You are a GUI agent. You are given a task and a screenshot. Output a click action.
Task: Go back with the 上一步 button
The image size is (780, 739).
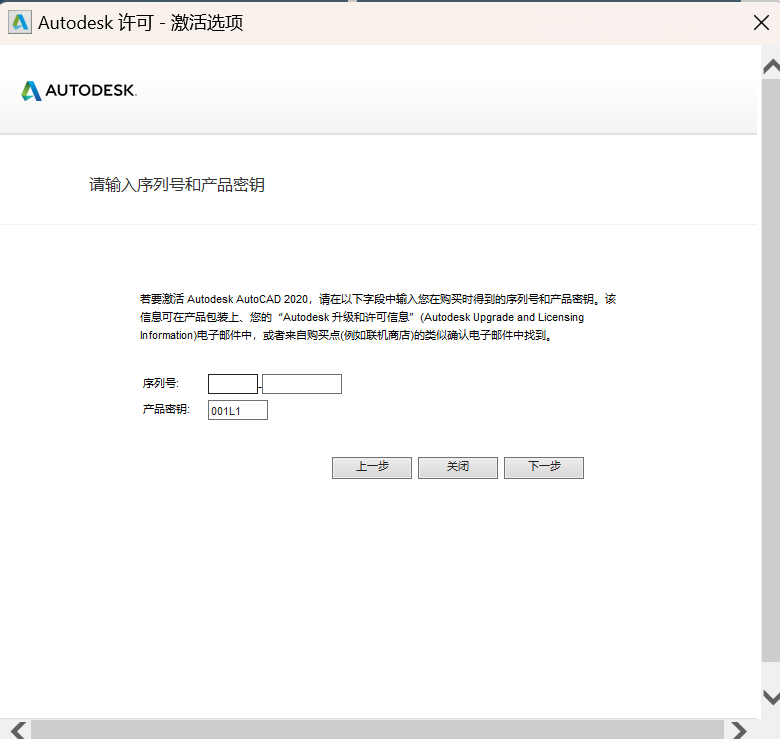(x=372, y=468)
